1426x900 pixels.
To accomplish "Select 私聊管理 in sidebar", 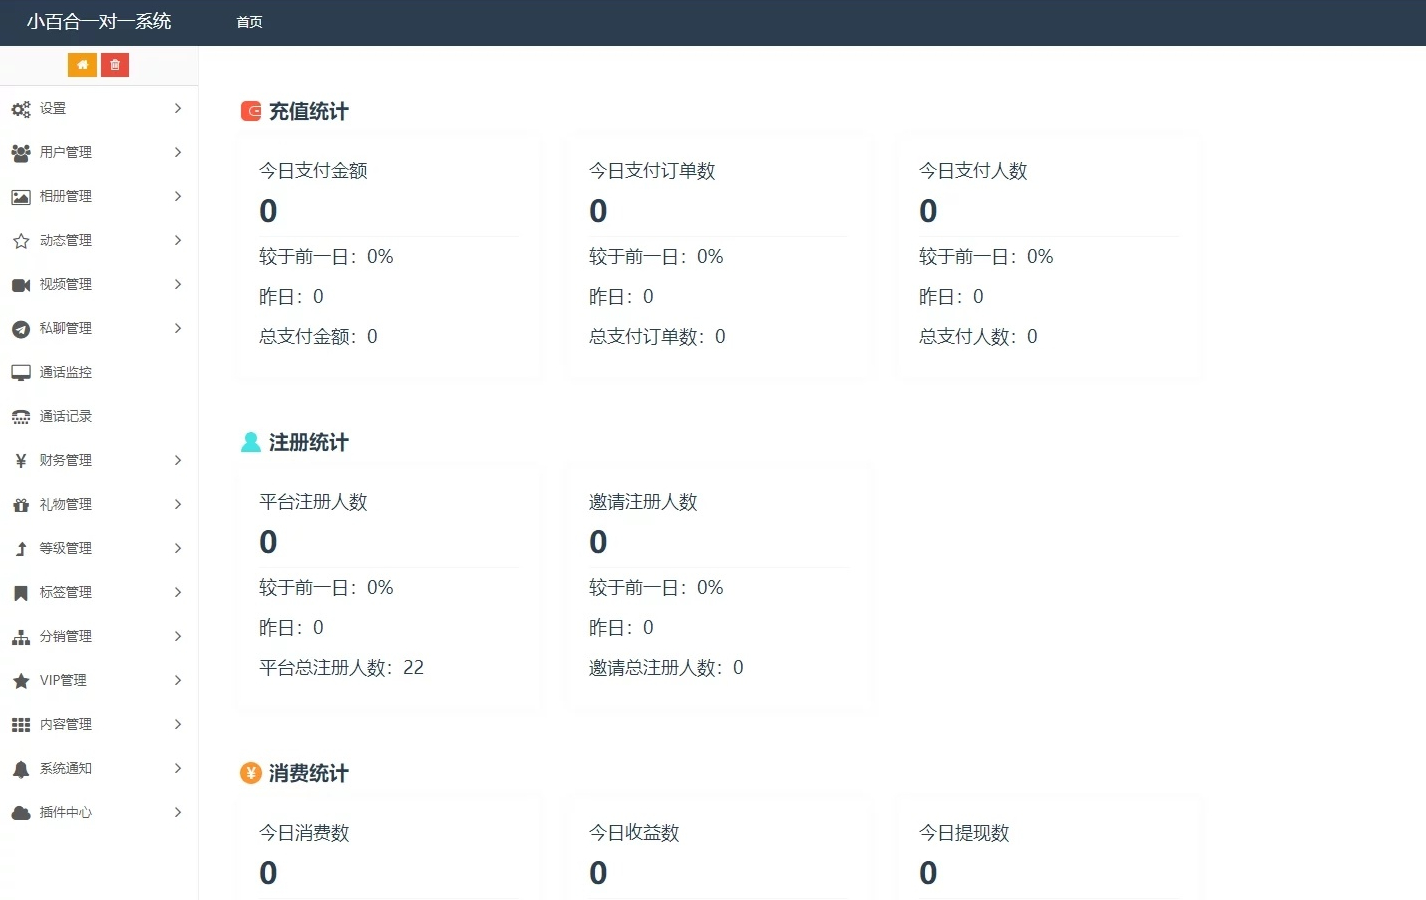I will [99, 328].
